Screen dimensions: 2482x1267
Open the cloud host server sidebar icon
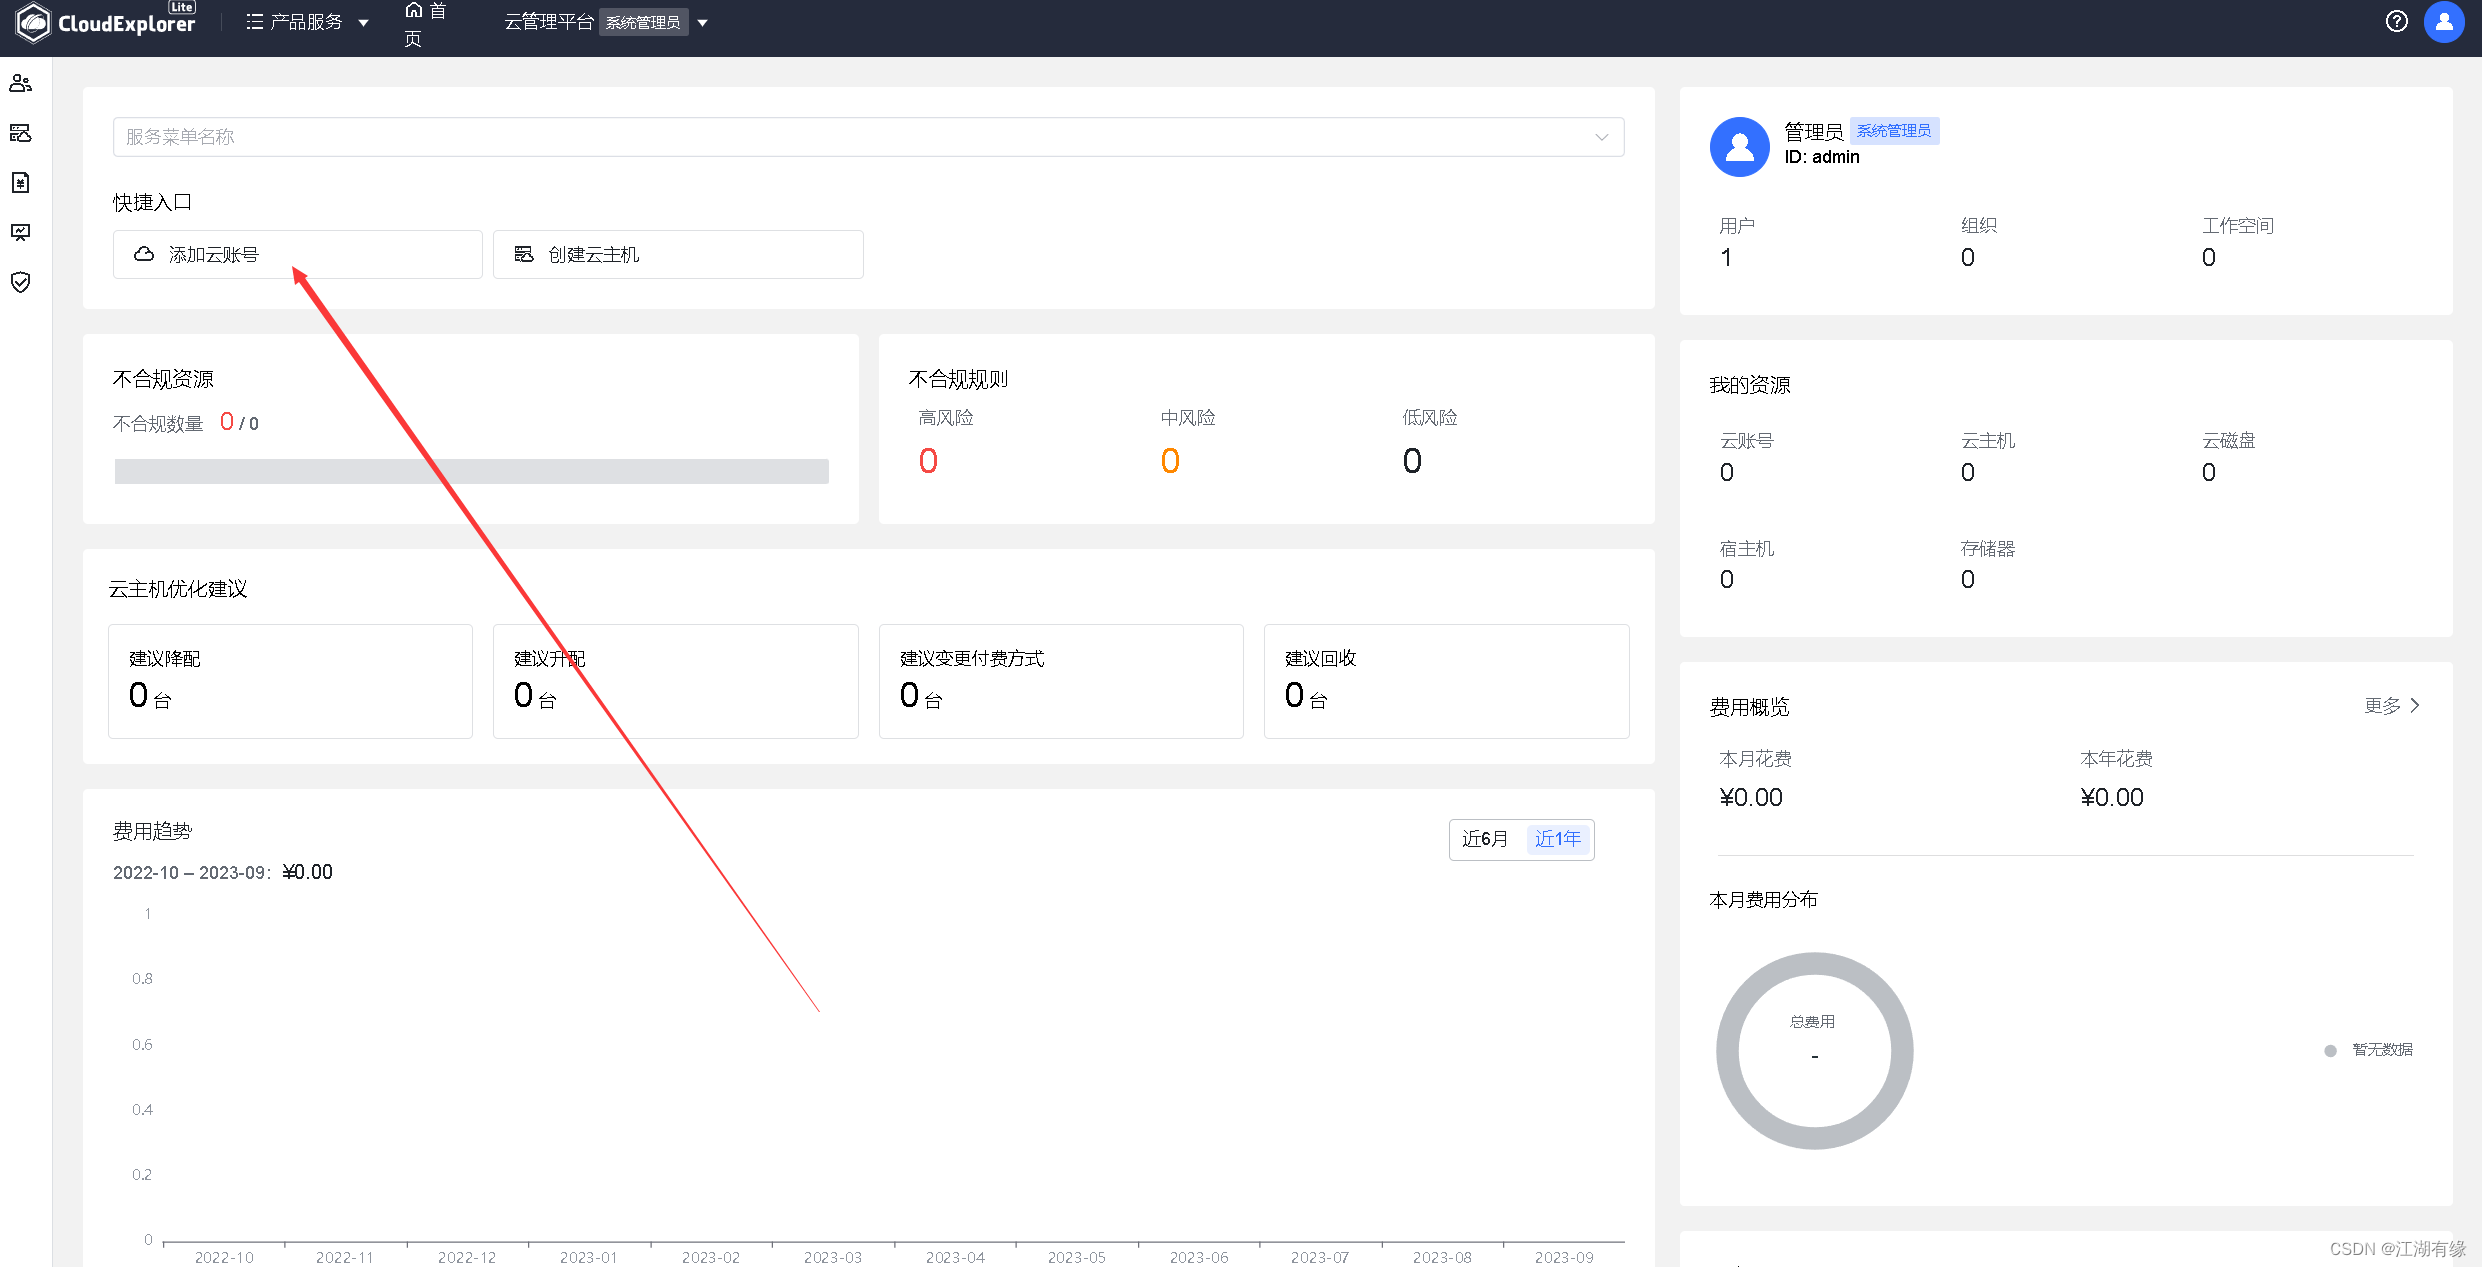(x=20, y=133)
